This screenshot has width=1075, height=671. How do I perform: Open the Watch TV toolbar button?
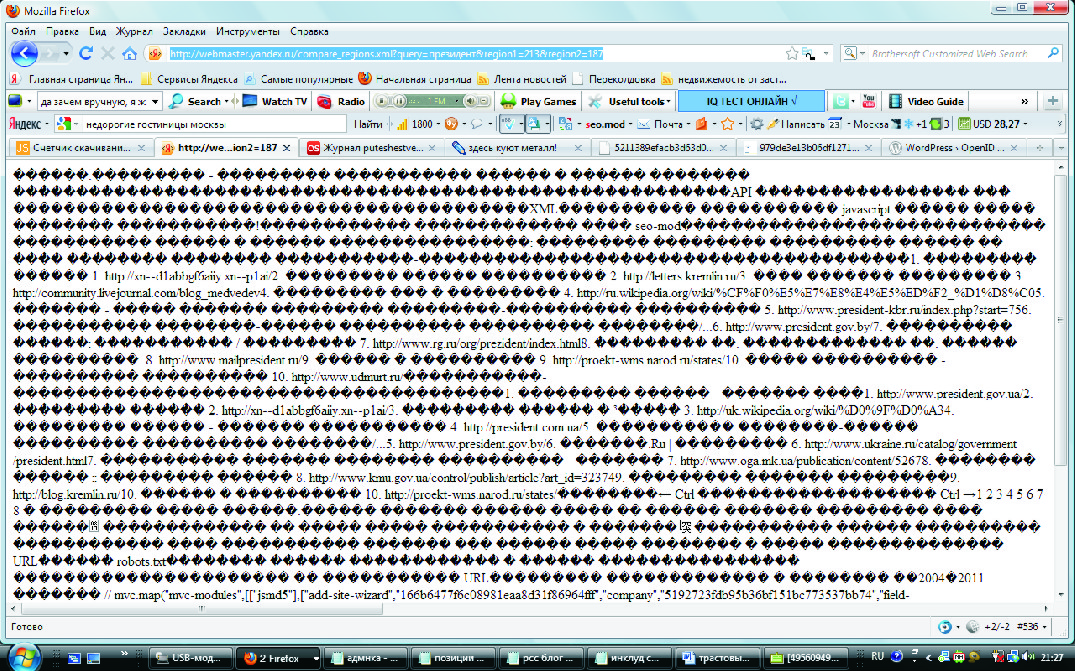[275, 101]
